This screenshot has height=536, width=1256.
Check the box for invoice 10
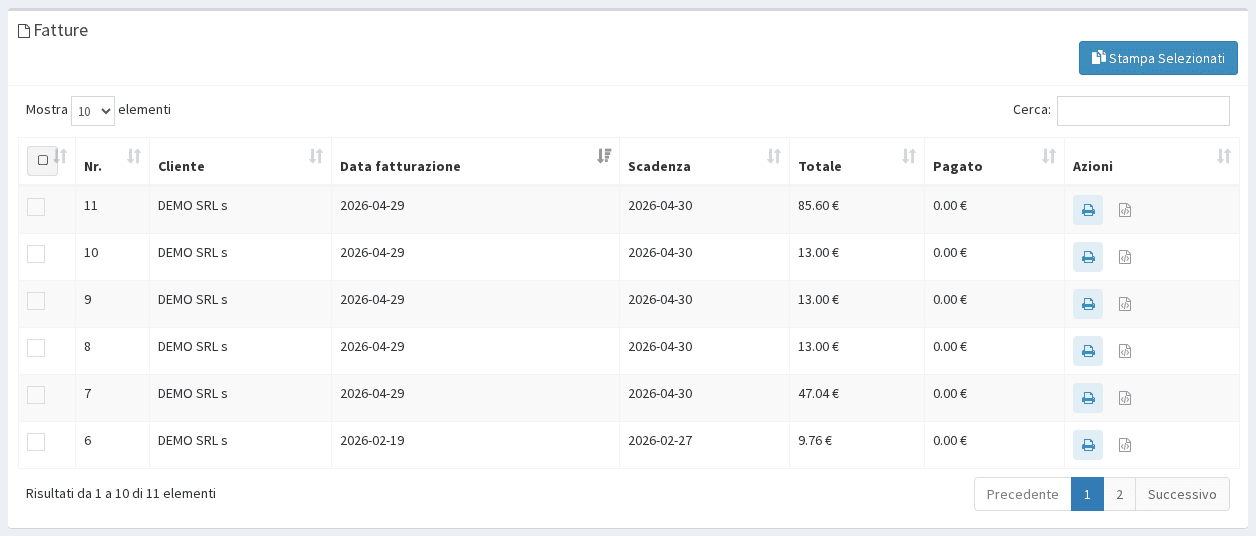click(x=36, y=254)
